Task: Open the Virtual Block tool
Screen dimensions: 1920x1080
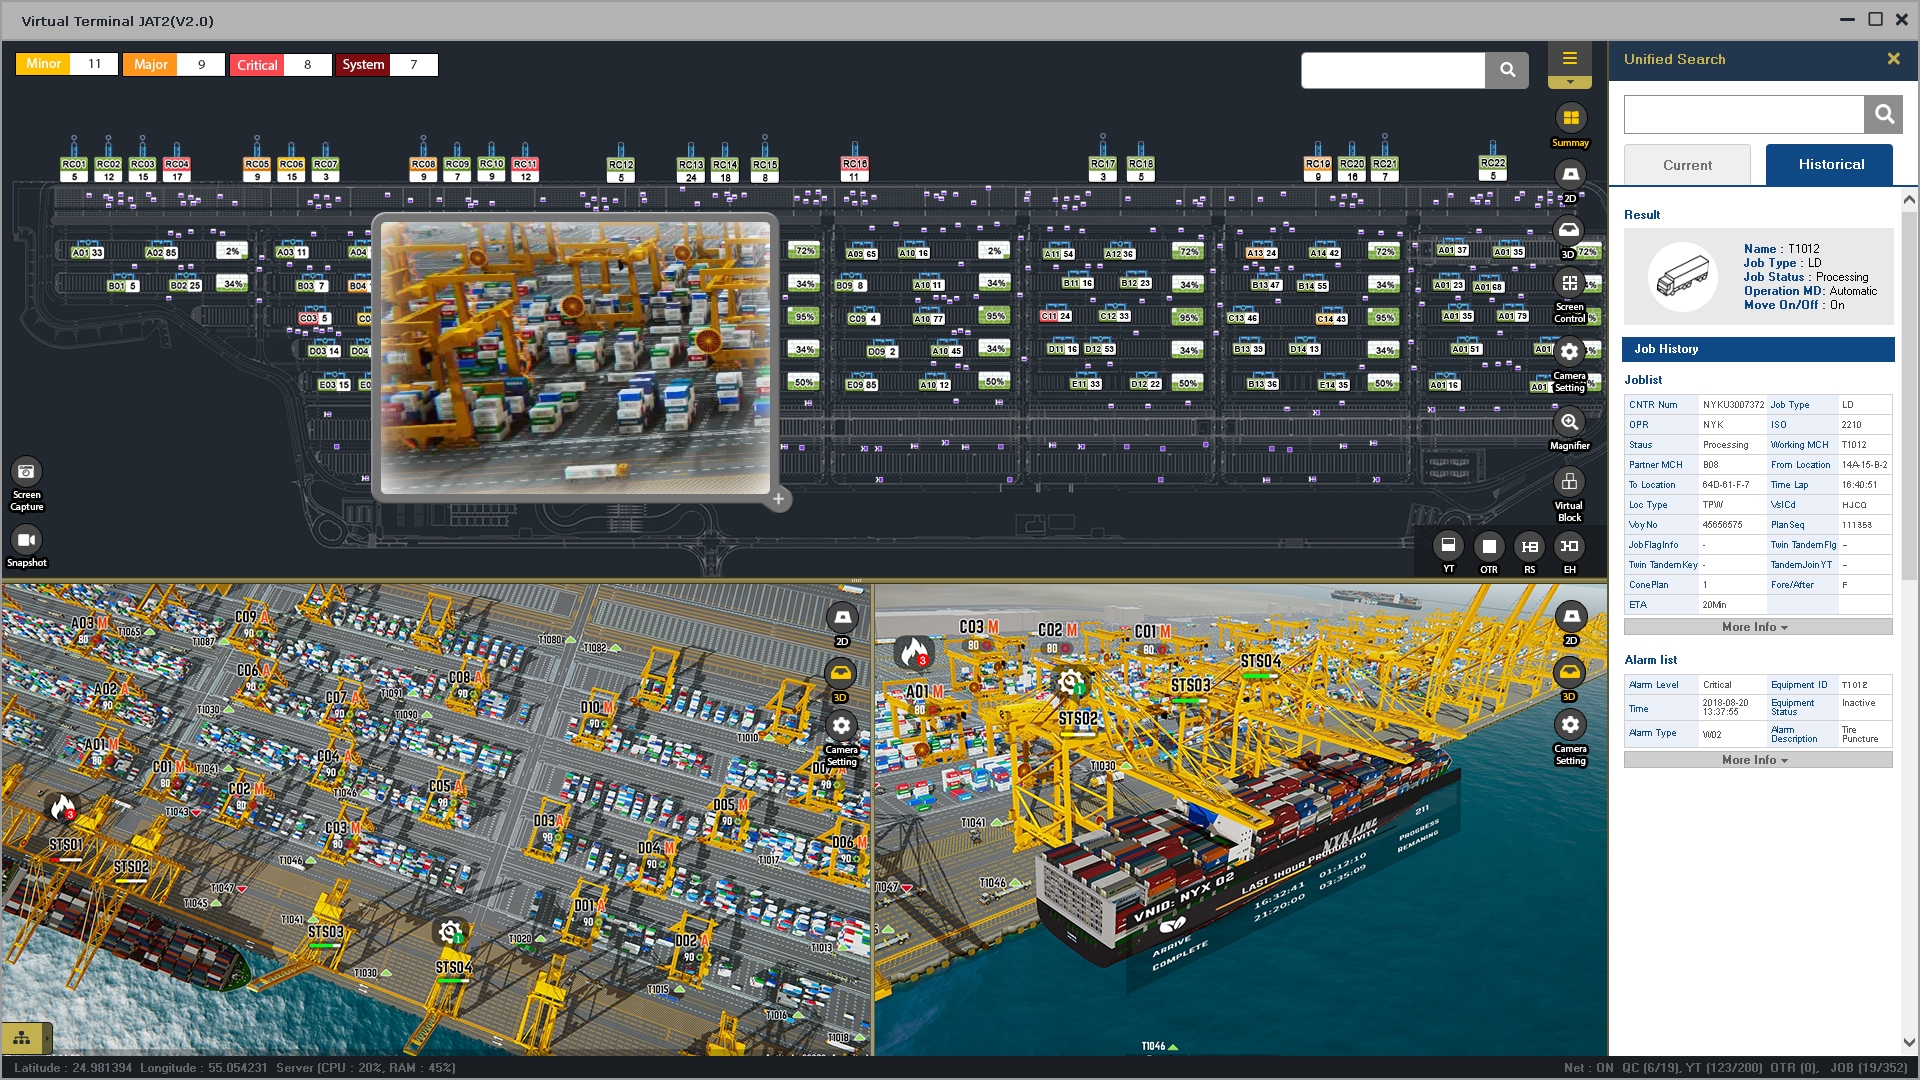Action: click(x=1569, y=483)
